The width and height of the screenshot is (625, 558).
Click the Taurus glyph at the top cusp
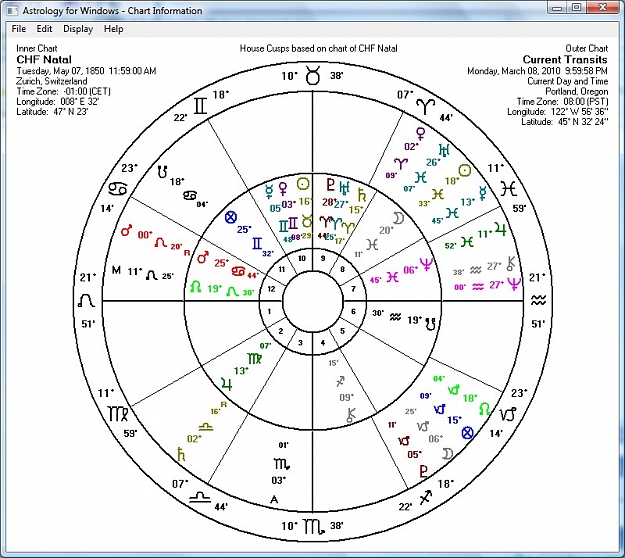(x=313, y=75)
